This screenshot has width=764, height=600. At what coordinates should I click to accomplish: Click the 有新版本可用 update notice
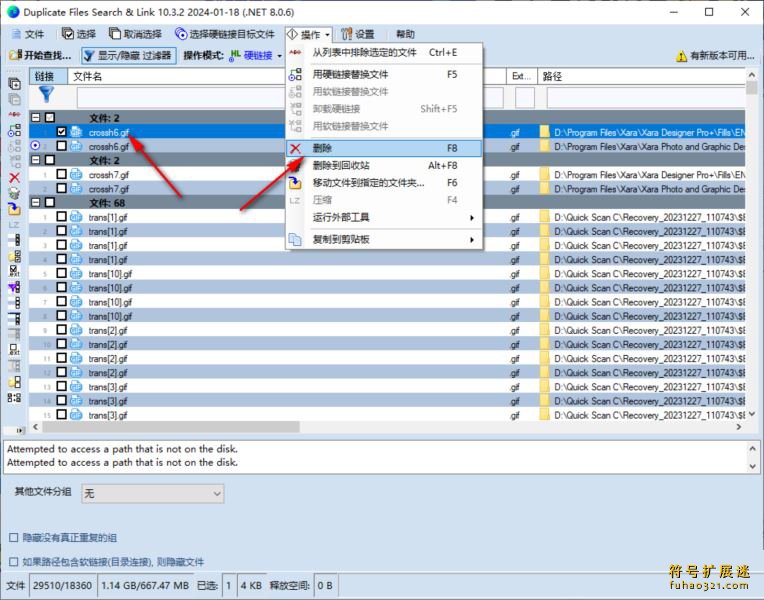click(715, 56)
